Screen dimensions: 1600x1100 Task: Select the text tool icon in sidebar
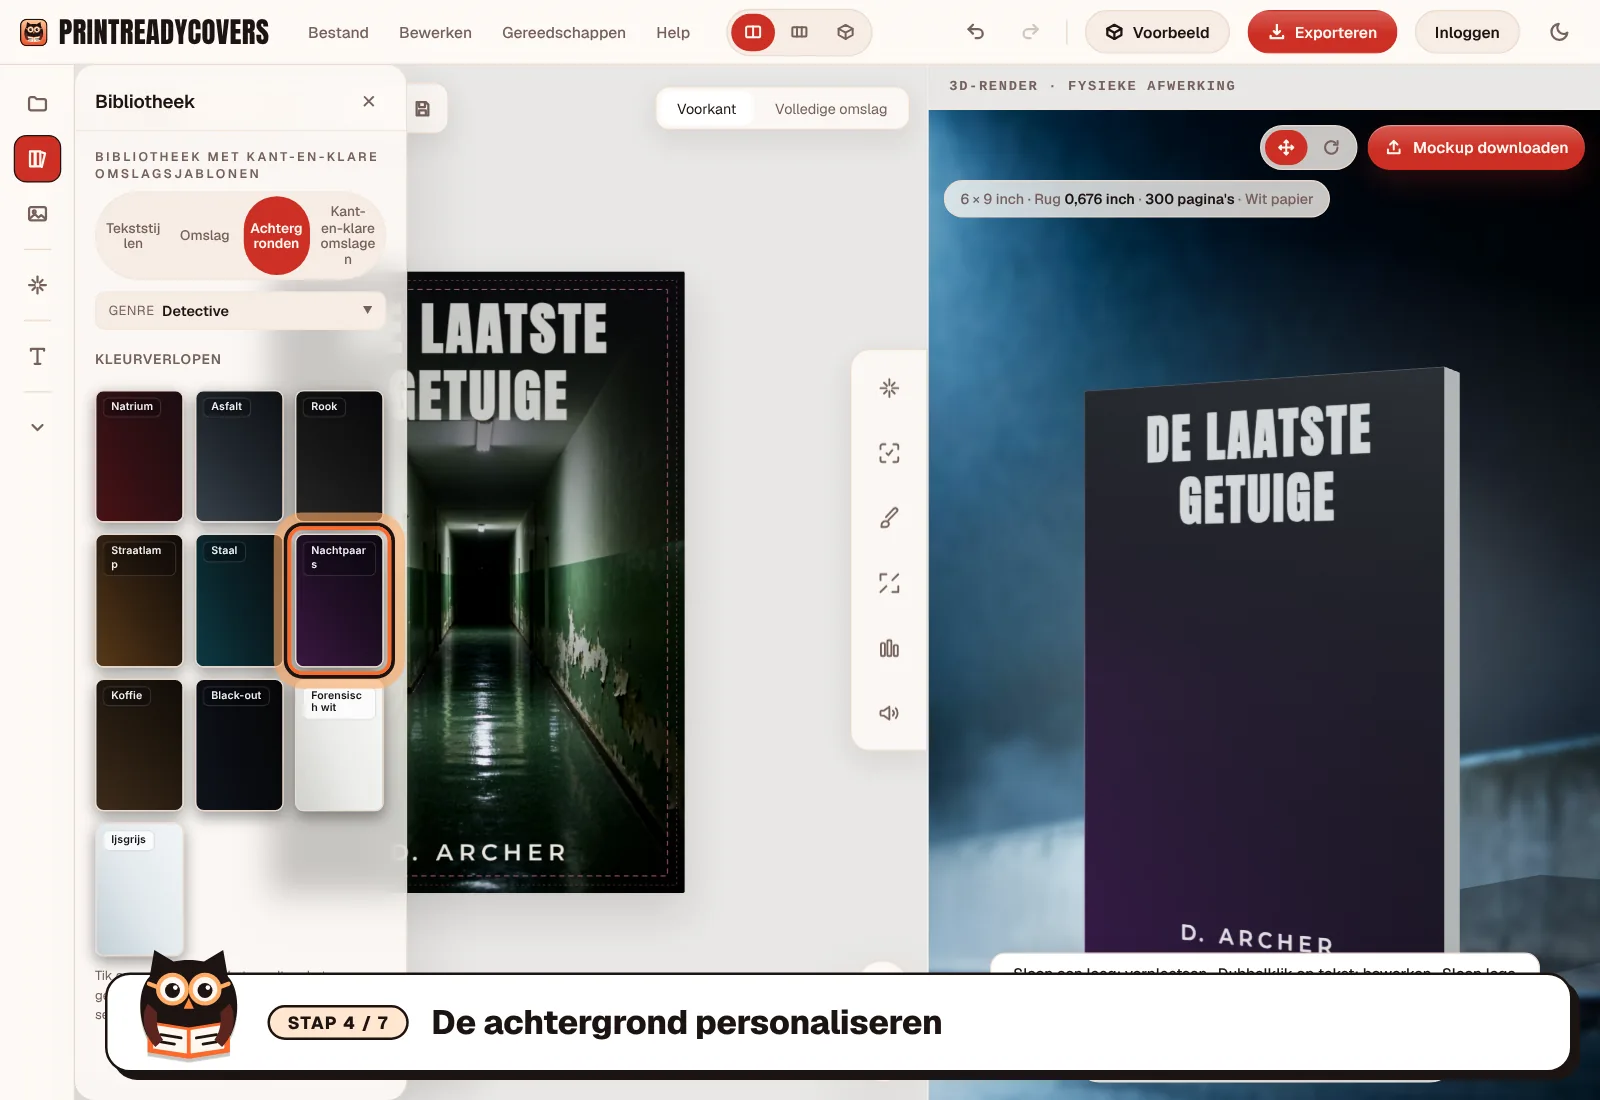37,357
